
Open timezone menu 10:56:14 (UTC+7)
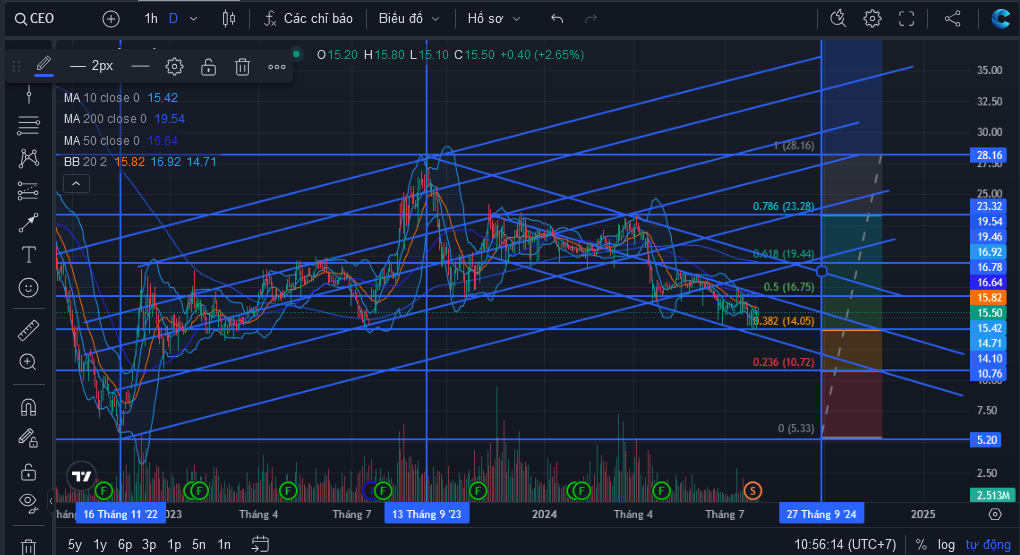(845, 545)
